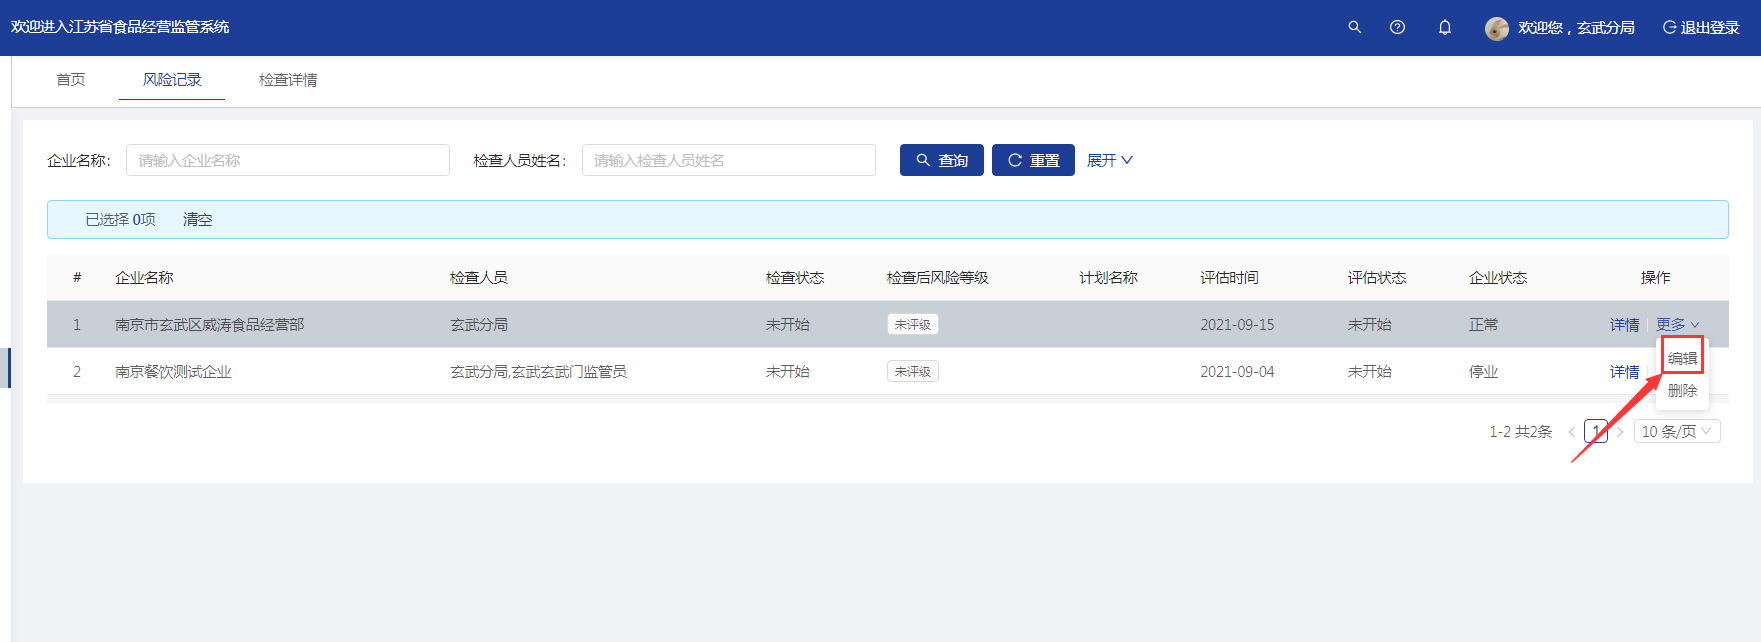Choose 编辑 from the dropdown menu
This screenshot has width=1761, height=642.
click(1682, 358)
